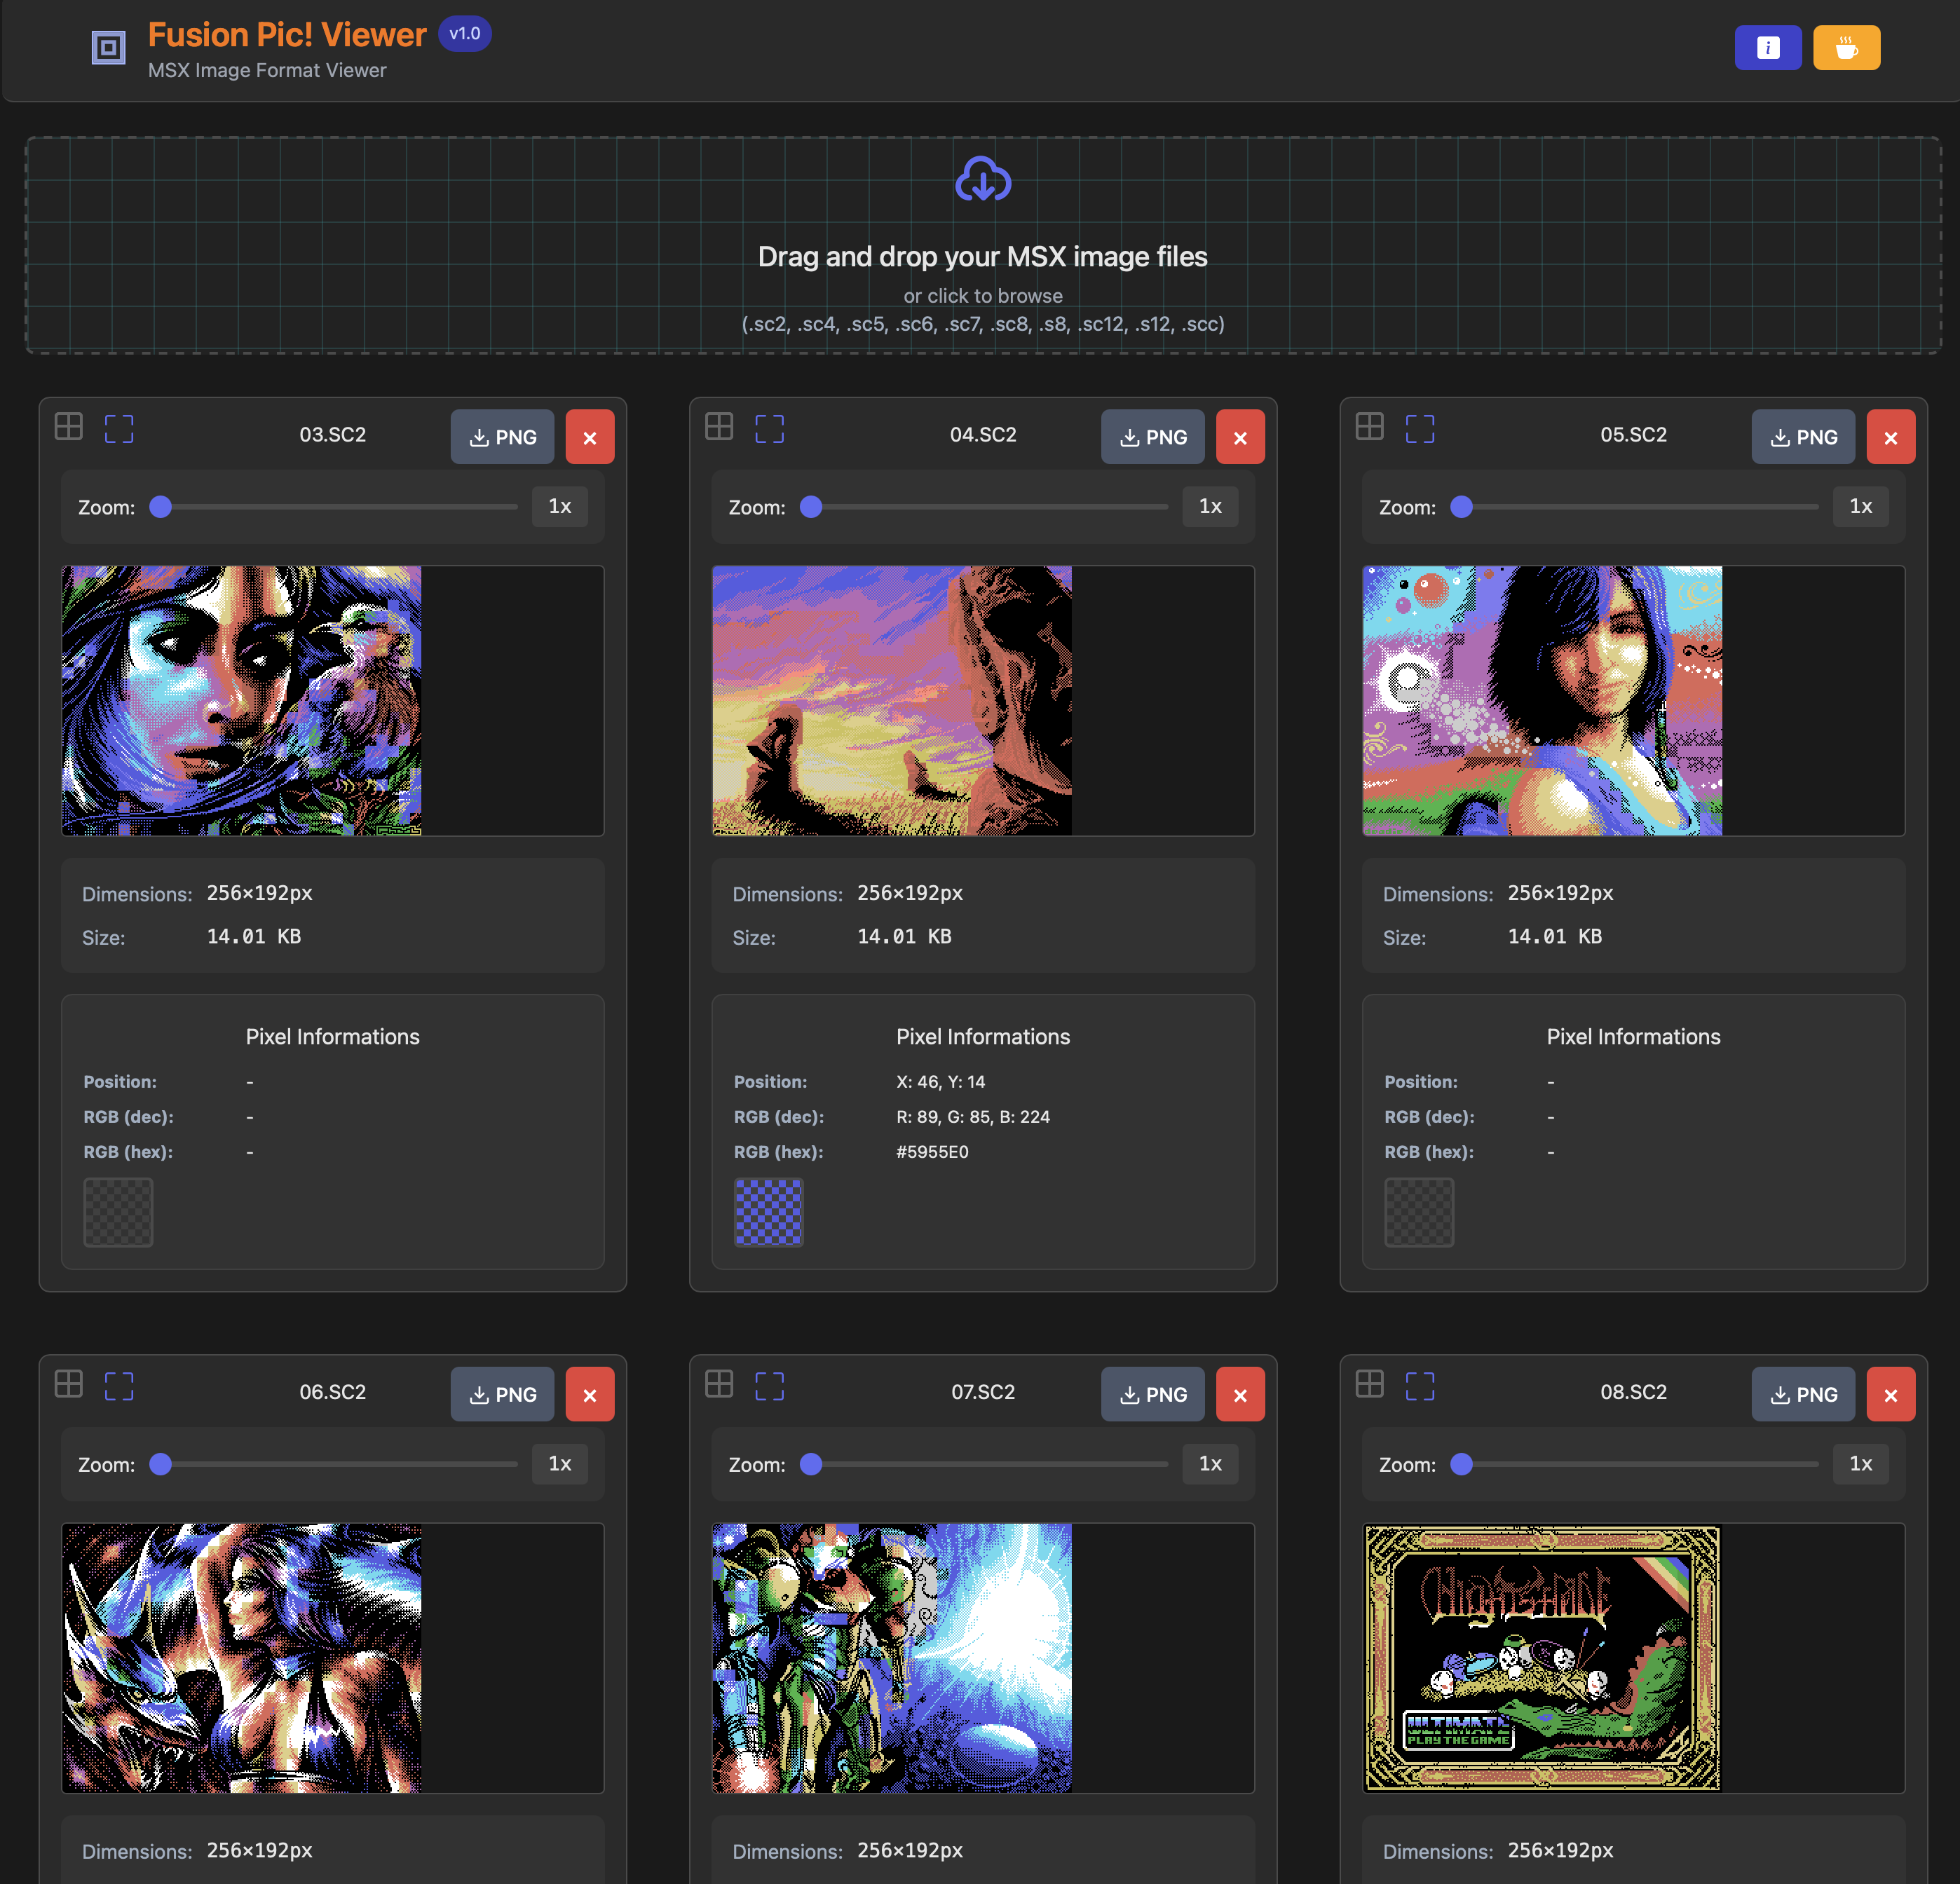
Task: Toggle grid icon on 04.SC2 card
Action: 719,427
